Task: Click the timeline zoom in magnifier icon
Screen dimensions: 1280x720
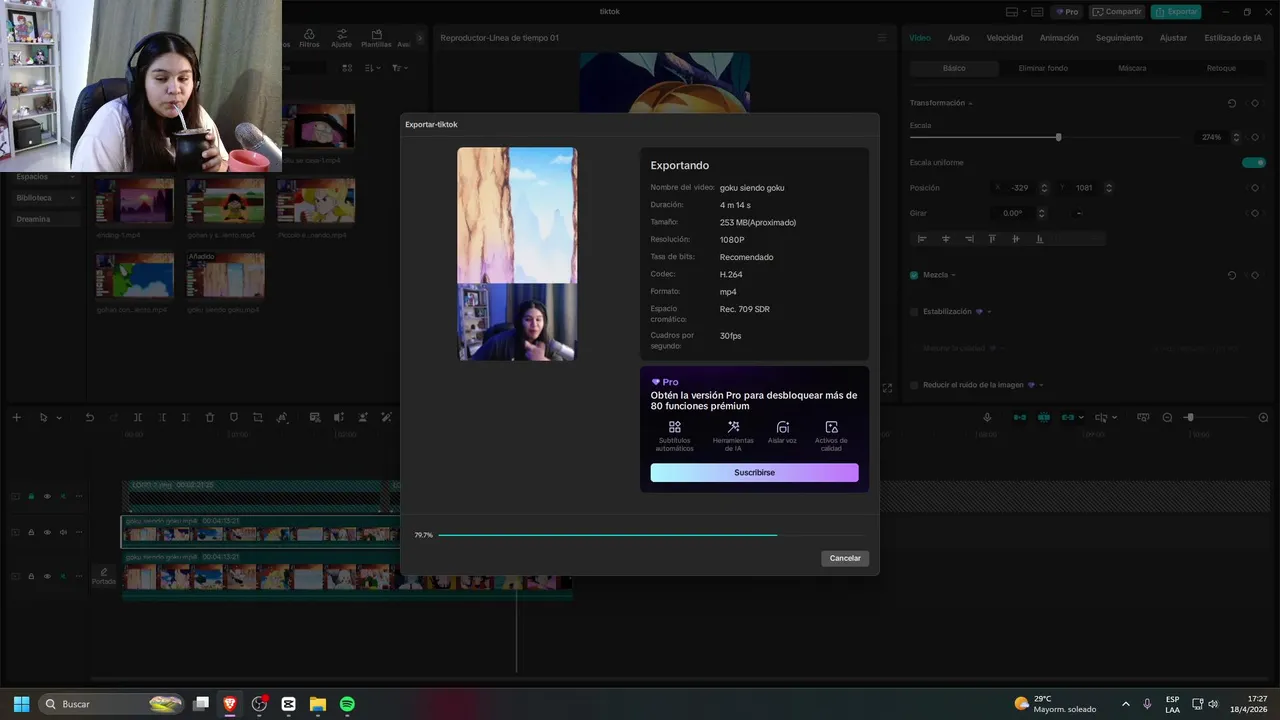Action: [1263, 417]
